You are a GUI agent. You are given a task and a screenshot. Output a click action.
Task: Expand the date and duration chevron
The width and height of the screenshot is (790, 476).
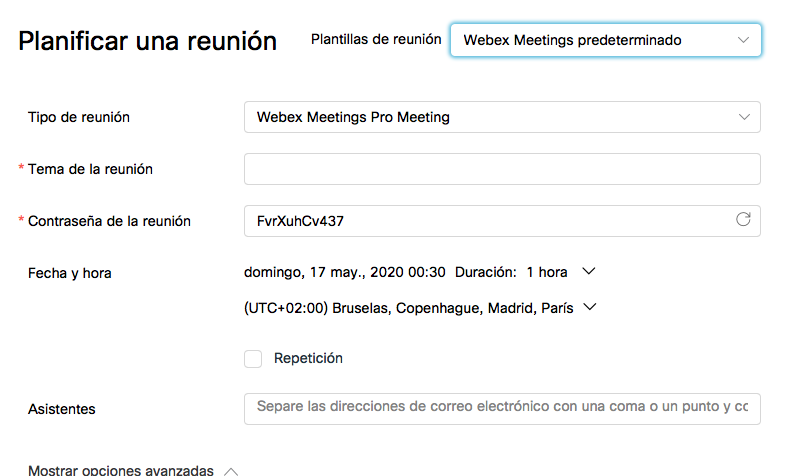click(588, 271)
